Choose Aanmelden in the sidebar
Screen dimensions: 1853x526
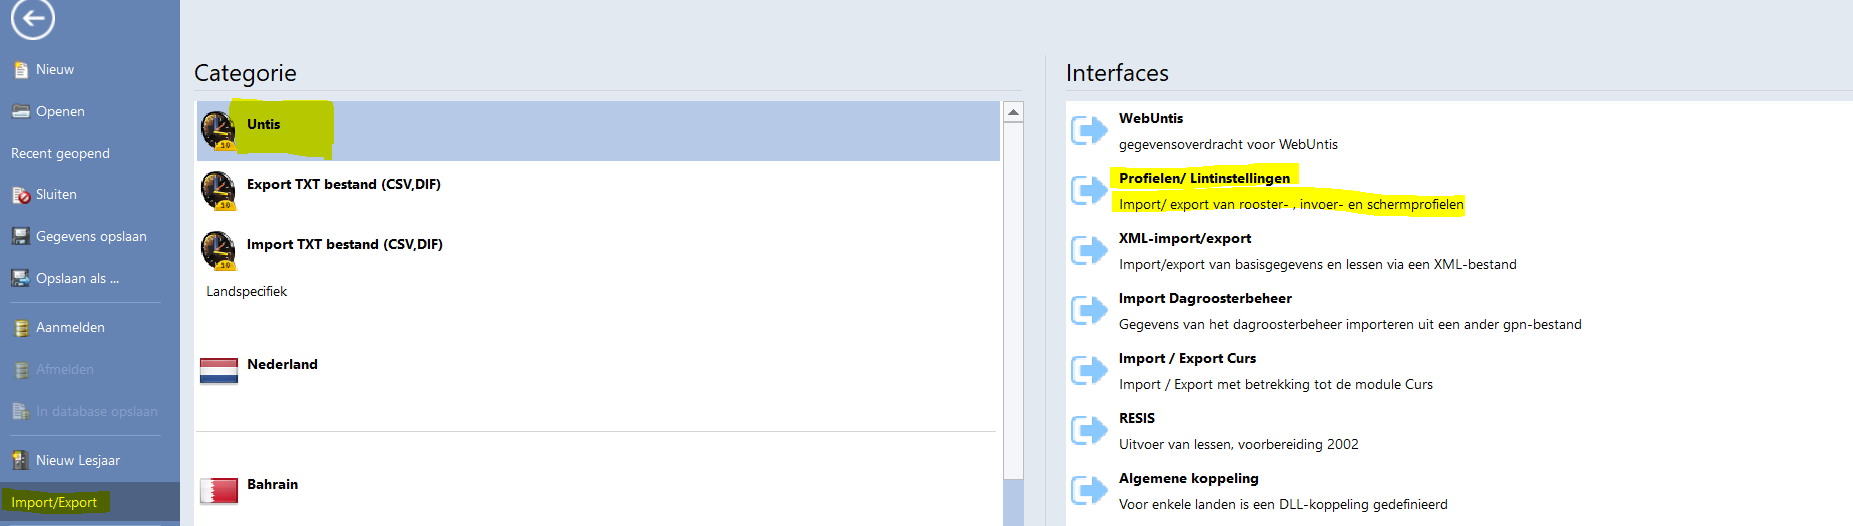tap(70, 328)
